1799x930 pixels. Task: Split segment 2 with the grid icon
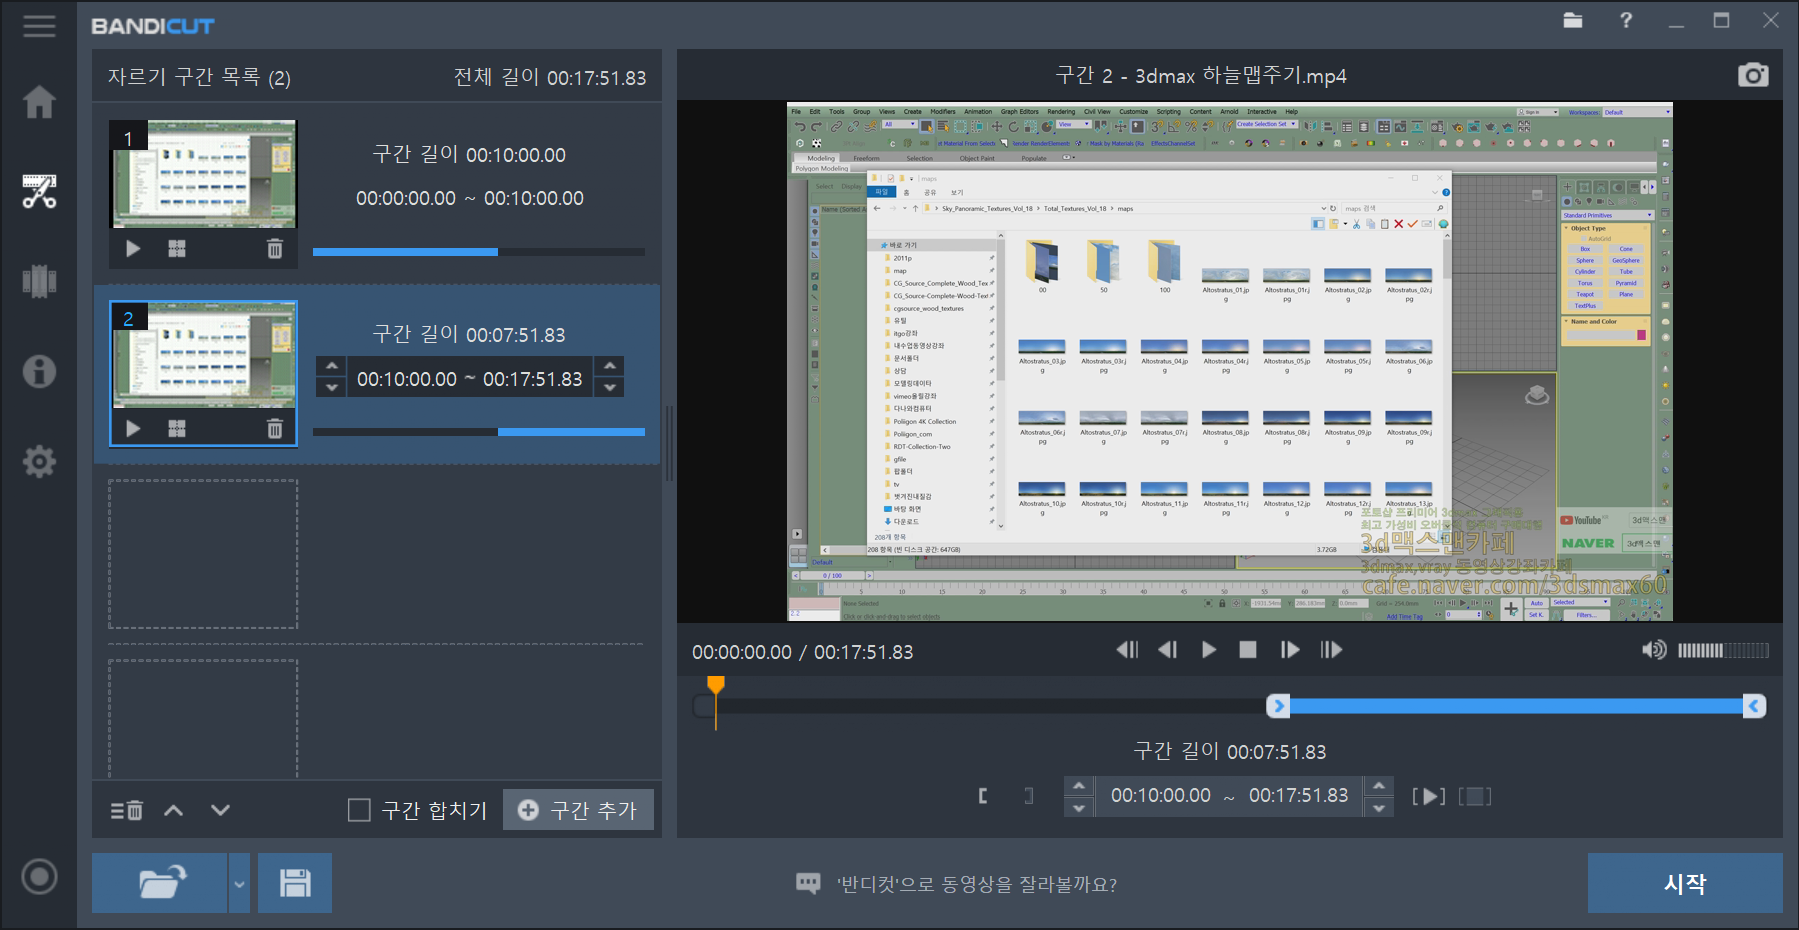(x=177, y=429)
